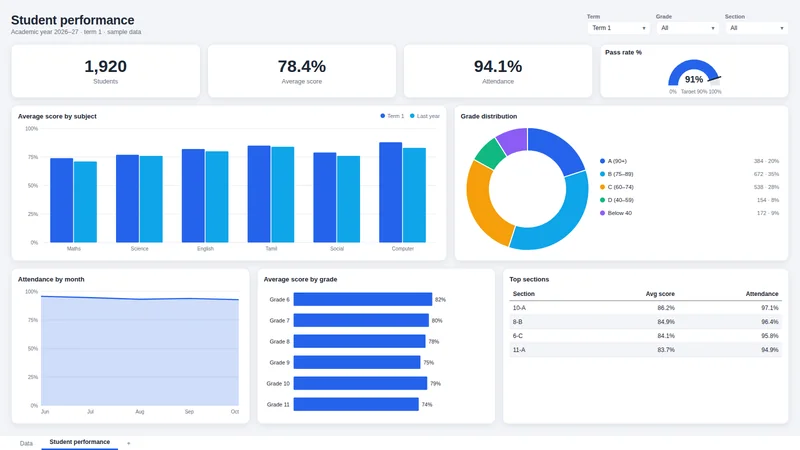Image resolution: width=800 pixels, height=450 pixels.
Task: Click the Attendance by month heading
Action: 51,280
